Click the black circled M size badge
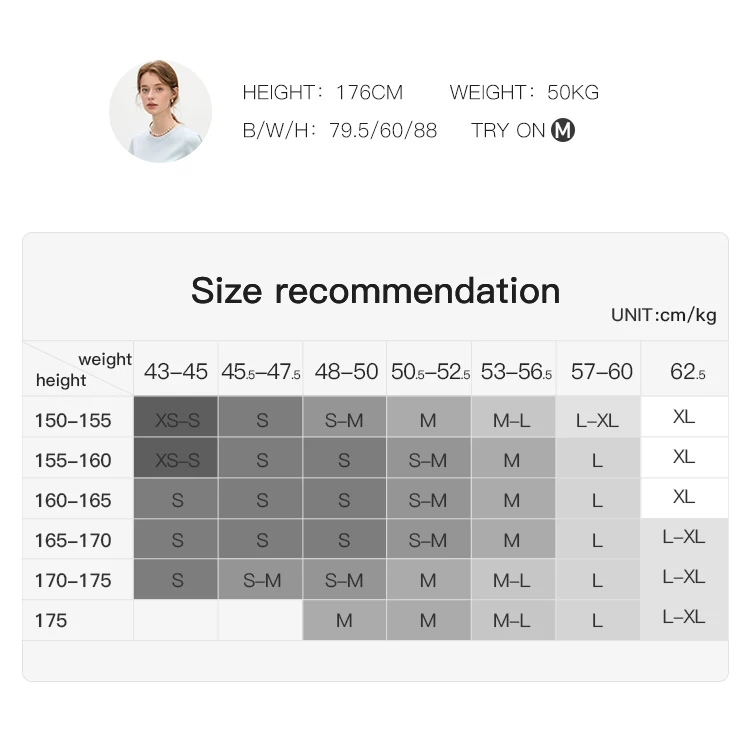 [563, 130]
